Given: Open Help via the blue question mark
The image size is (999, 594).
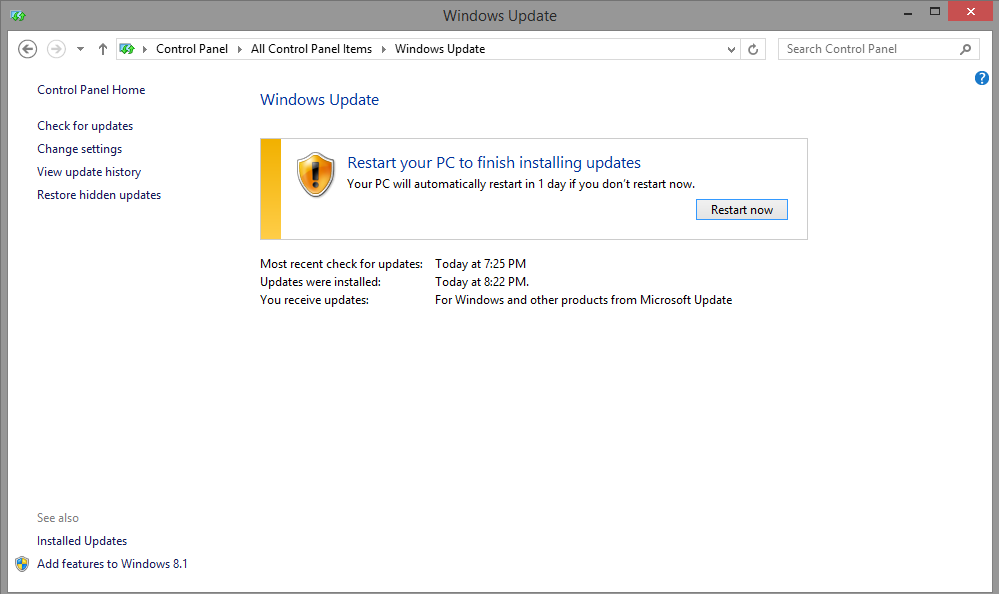Looking at the screenshot, I should tap(982, 78).
